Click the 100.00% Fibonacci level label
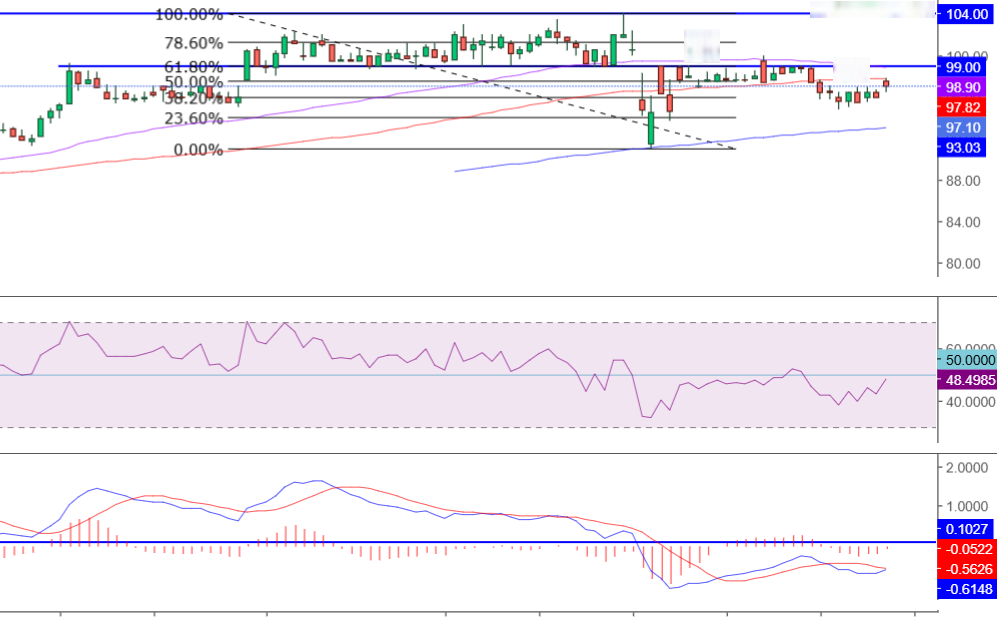The width and height of the screenshot is (997, 620). [x=189, y=14]
